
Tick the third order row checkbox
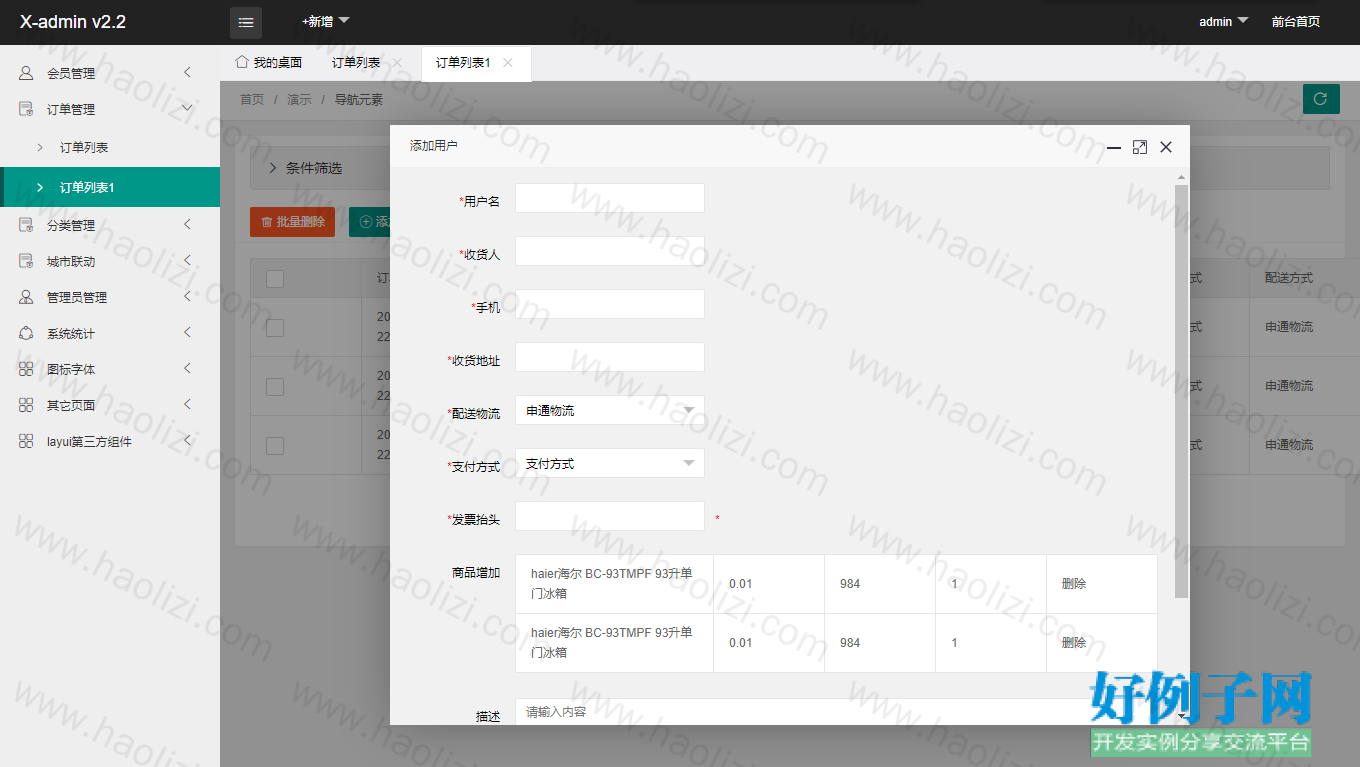pos(275,445)
